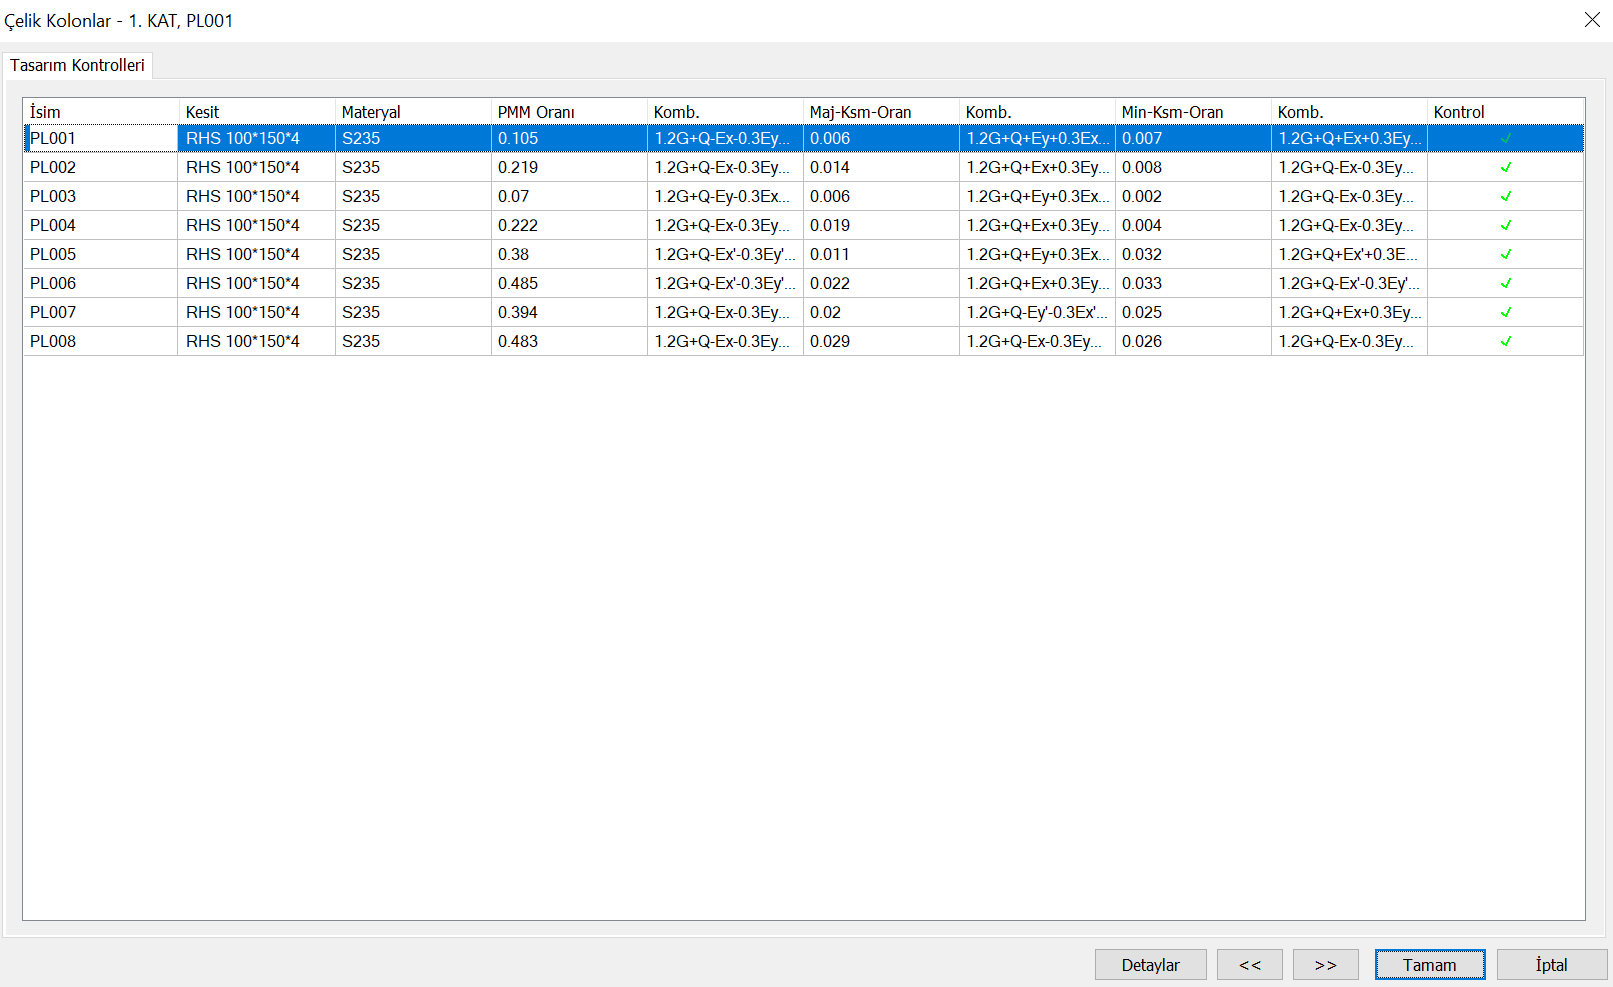
Task: Click PMM ratio value 0.485 of PL006
Action: pyautogui.click(x=518, y=283)
